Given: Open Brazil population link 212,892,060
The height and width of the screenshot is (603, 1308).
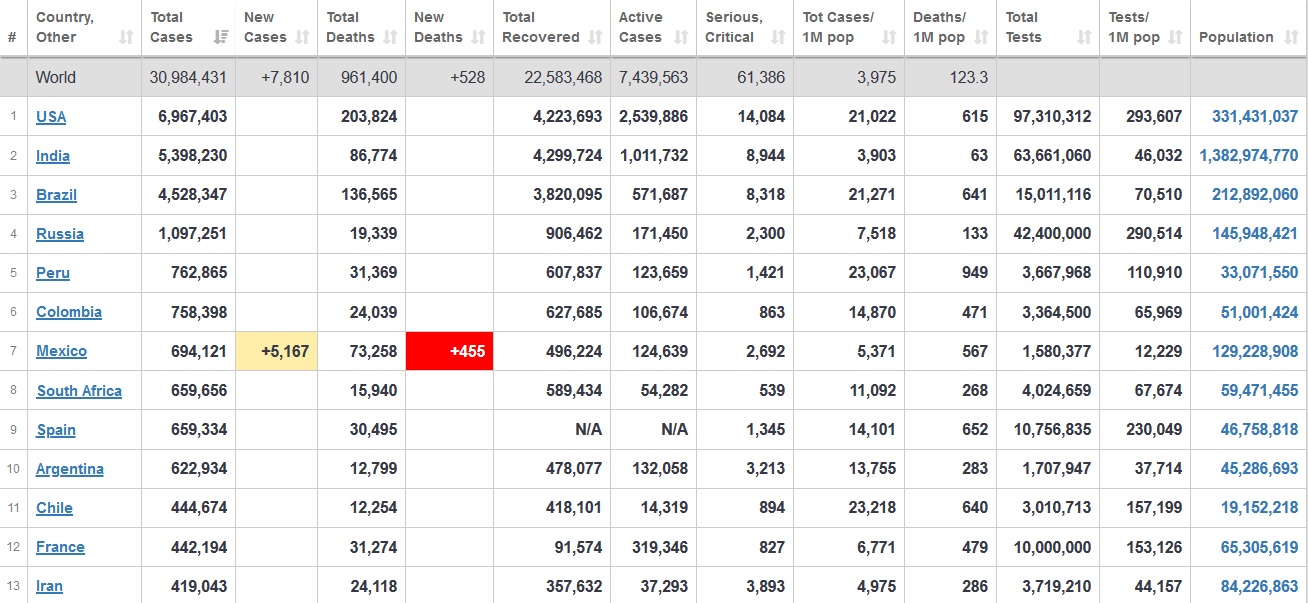Looking at the screenshot, I should pyautogui.click(x=1255, y=195).
